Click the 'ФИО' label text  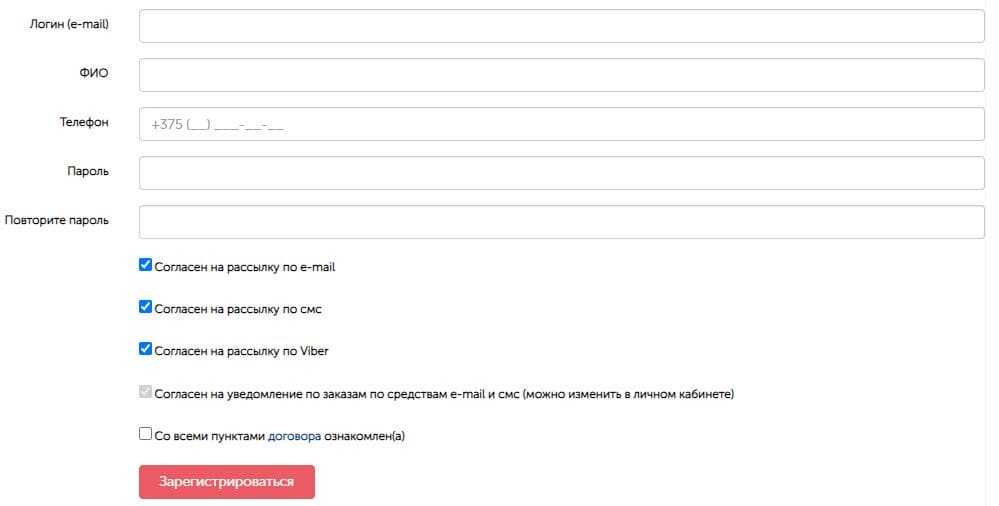(94, 74)
